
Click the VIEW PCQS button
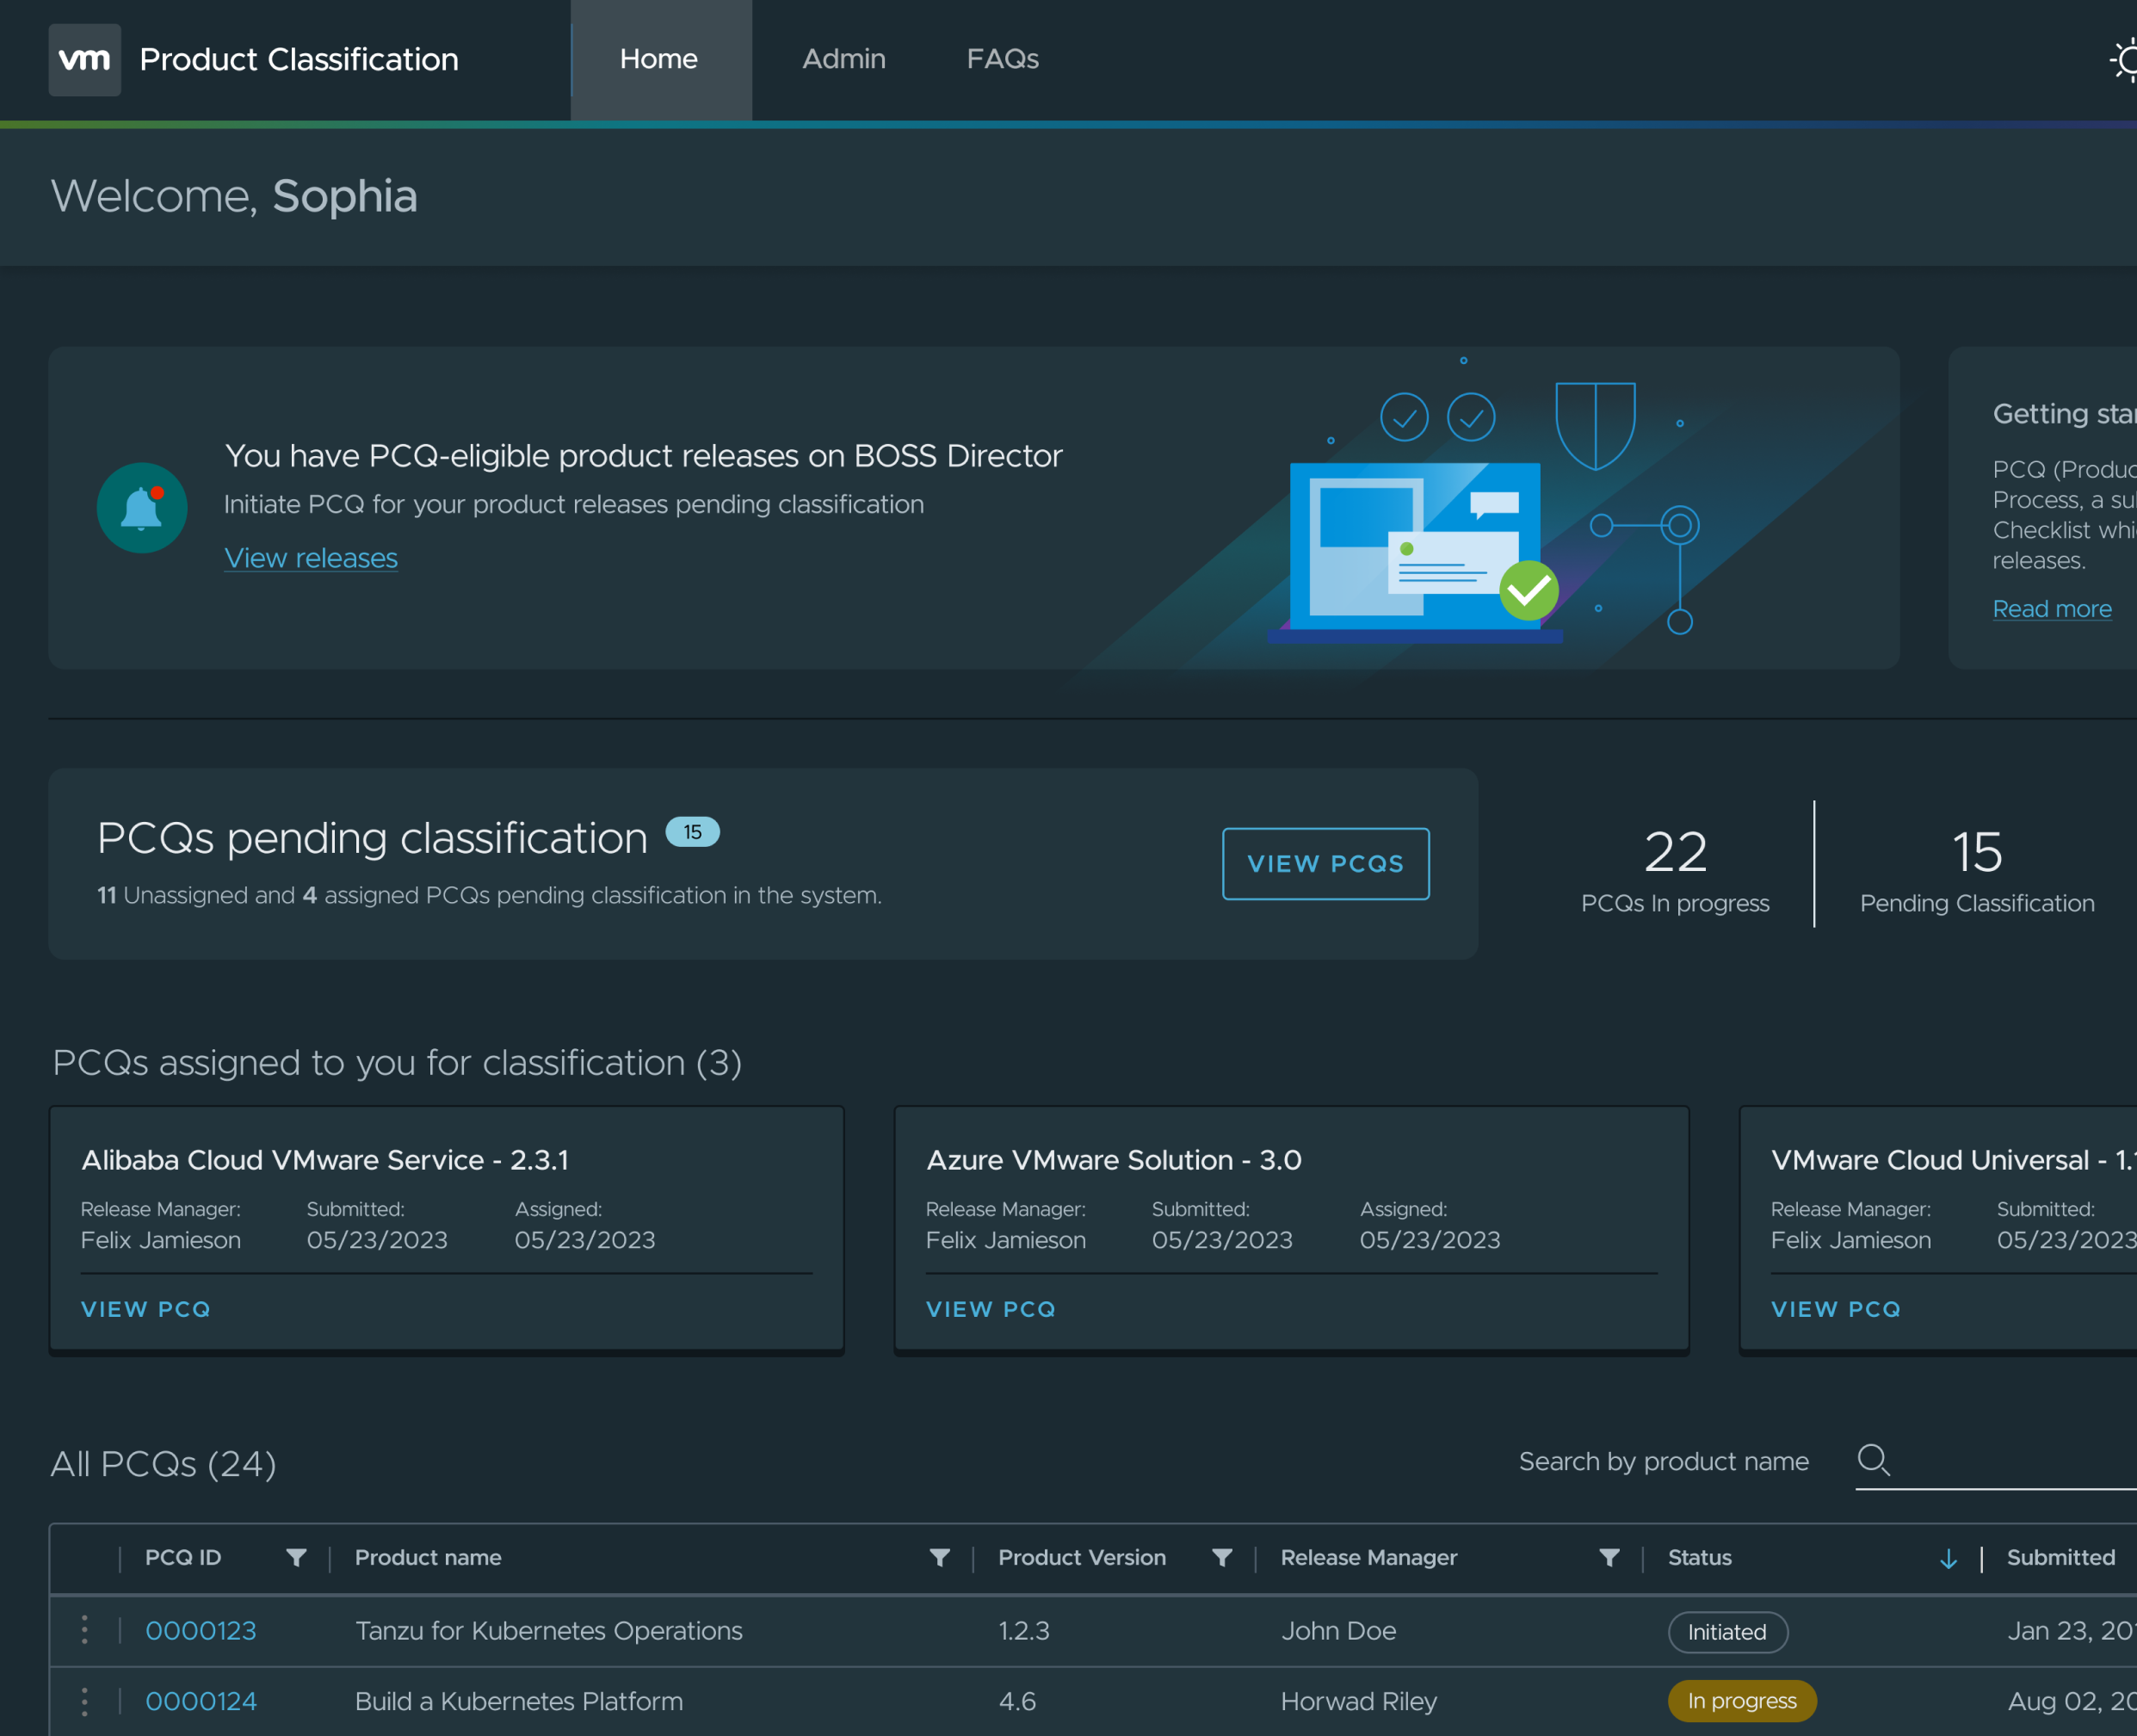tap(1326, 863)
